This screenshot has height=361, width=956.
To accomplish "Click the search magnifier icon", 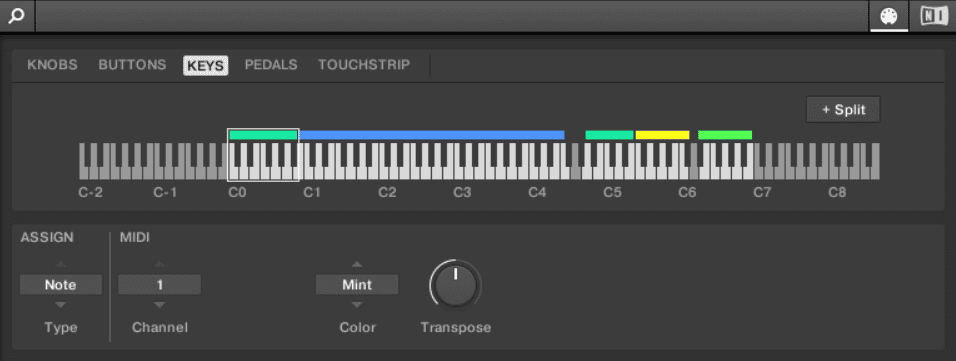I will (x=16, y=16).
